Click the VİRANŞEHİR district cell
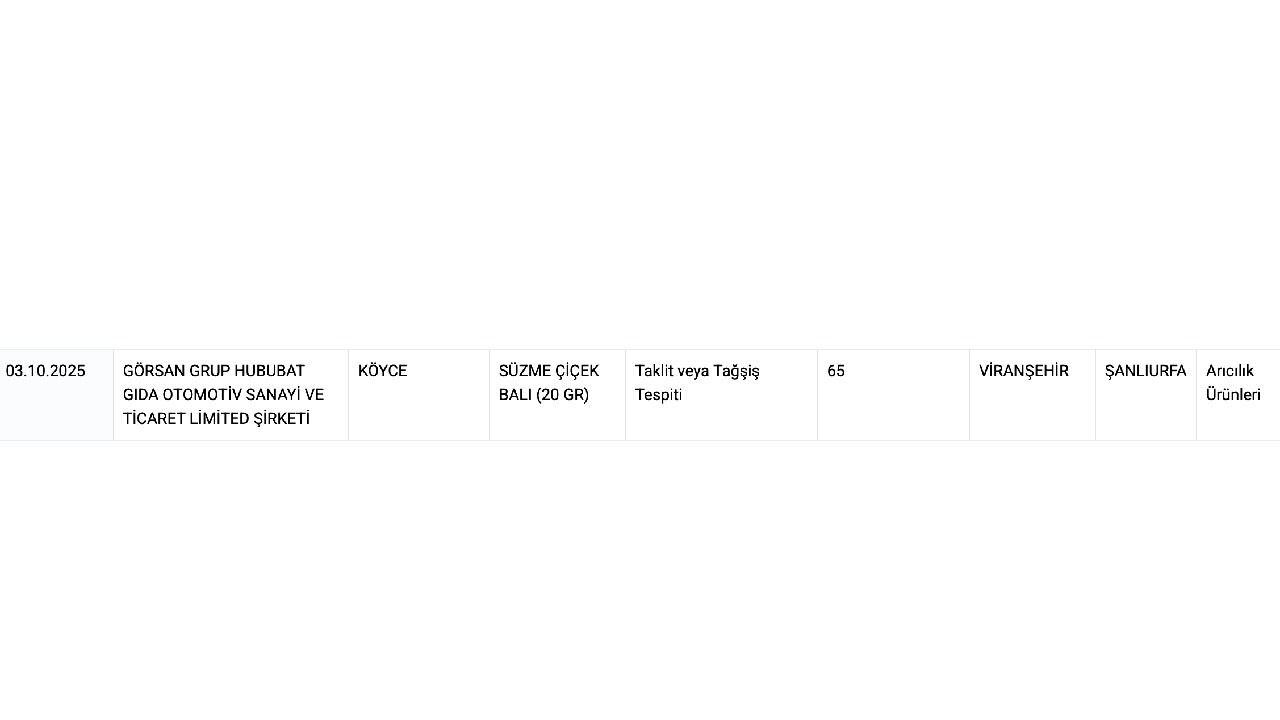1280x720 pixels. pos(1024,371)
